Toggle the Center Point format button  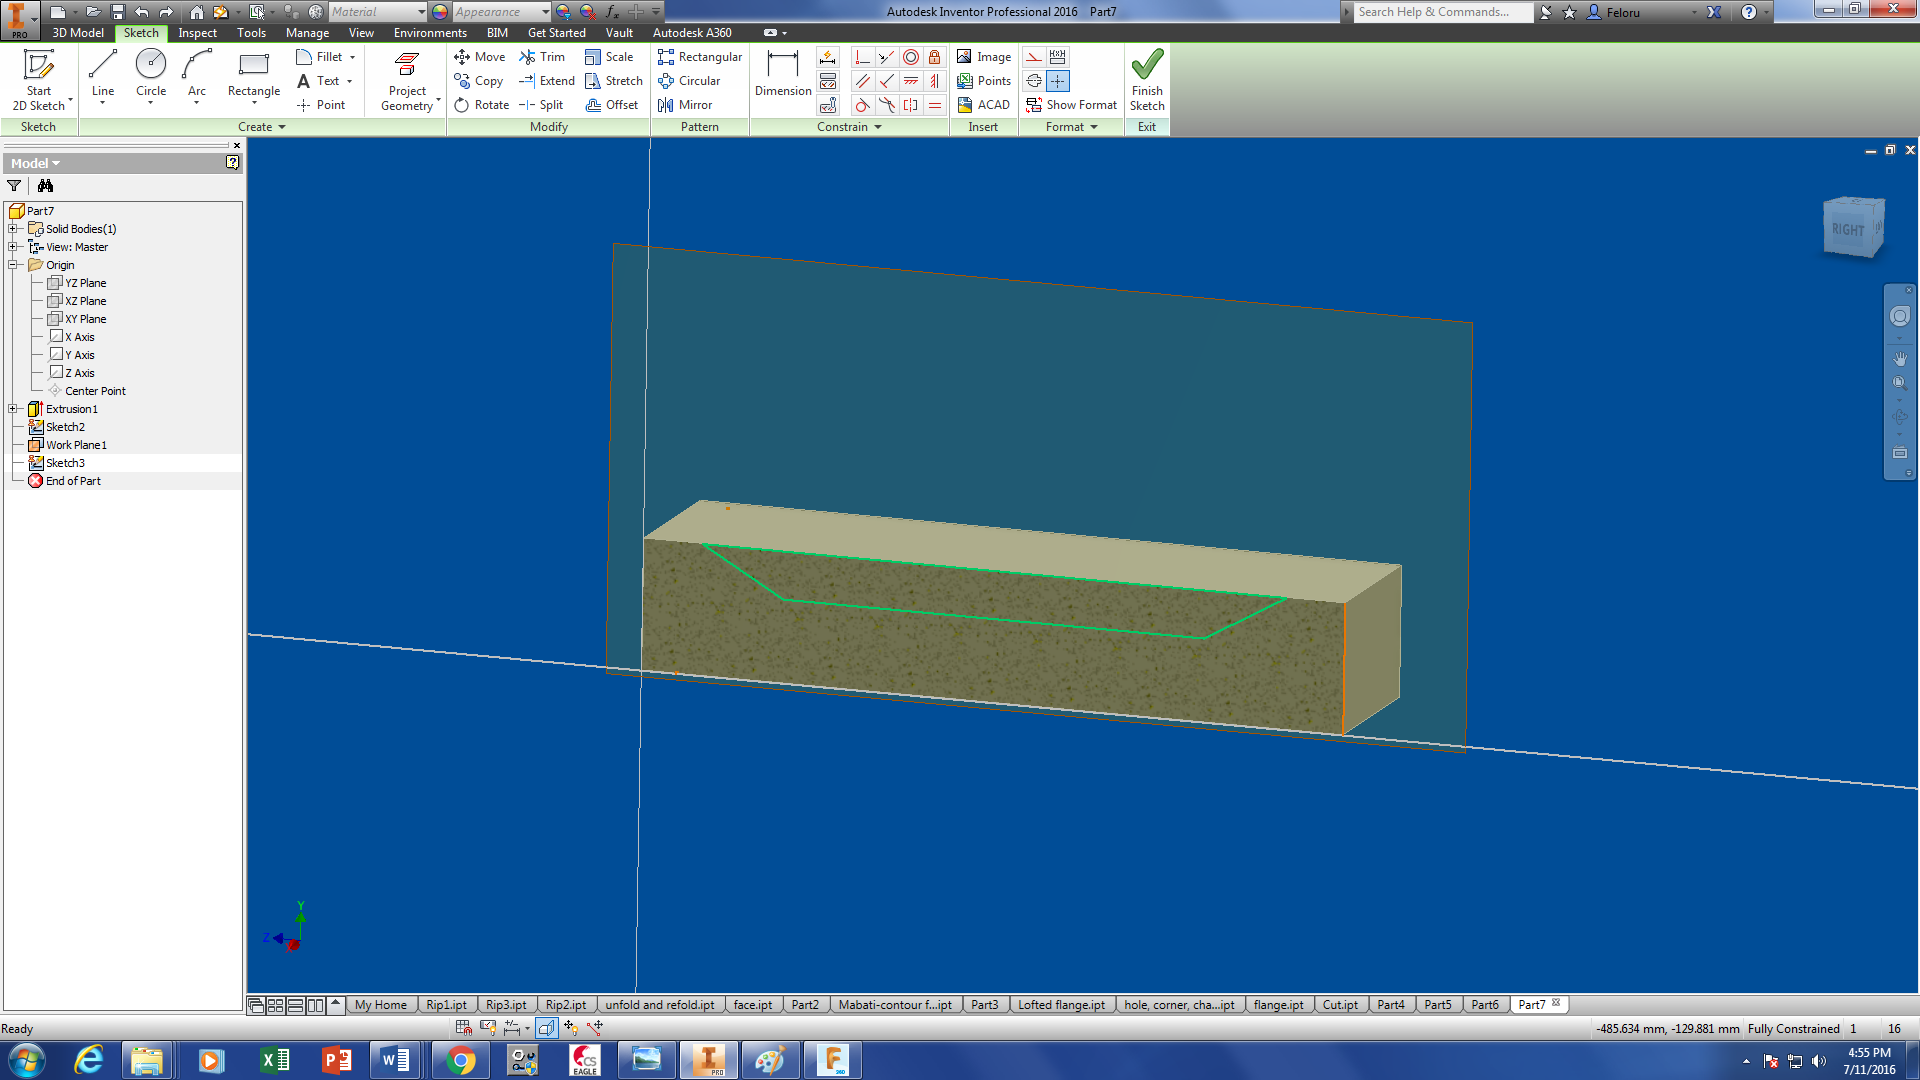coord(1058,81)
